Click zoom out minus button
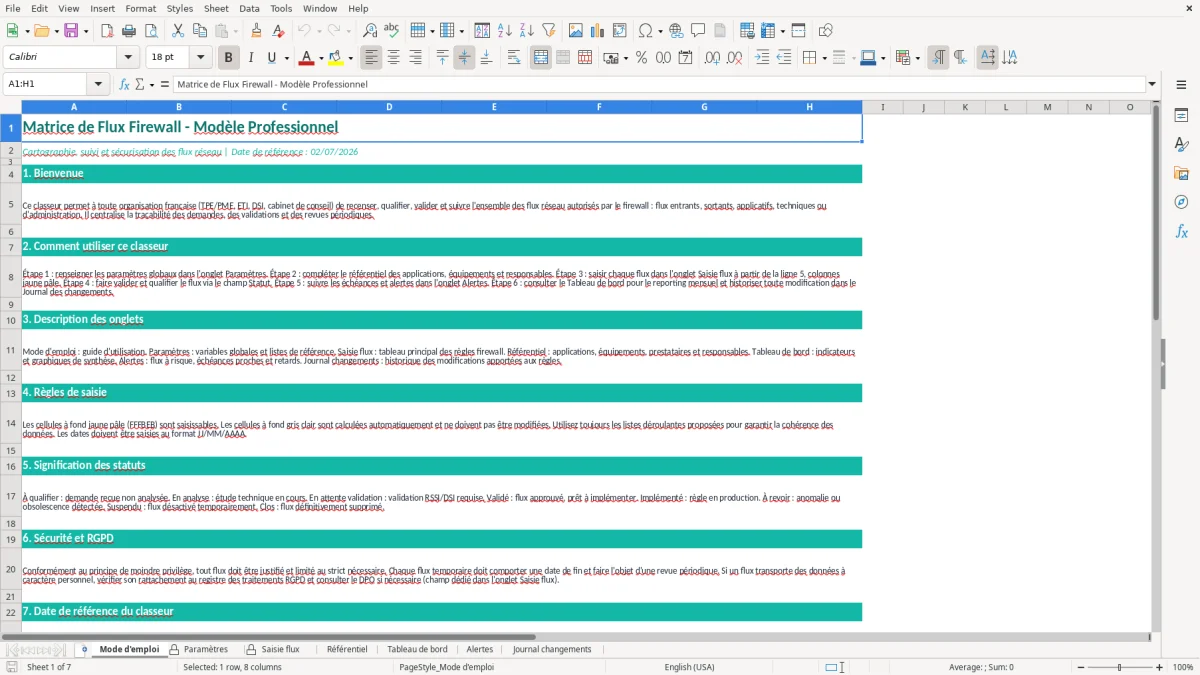This screenshot has width=1200, height=675. point(1081,667)
